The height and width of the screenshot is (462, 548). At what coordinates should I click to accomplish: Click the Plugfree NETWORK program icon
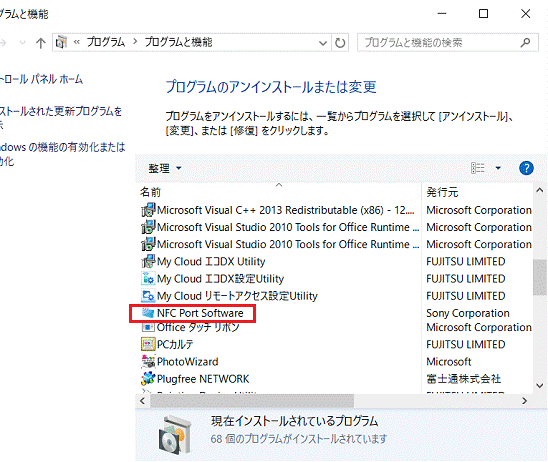148,378
